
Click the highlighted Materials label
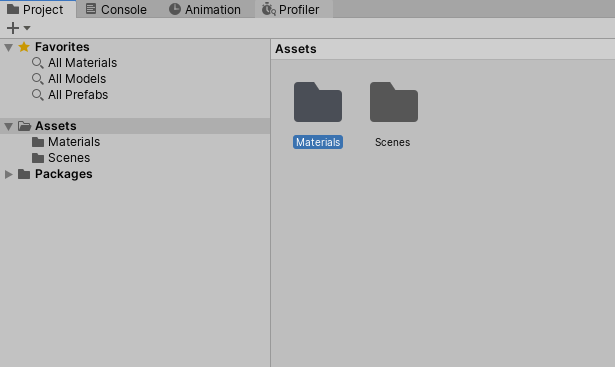pyautogui.click(x=318, y=142)
